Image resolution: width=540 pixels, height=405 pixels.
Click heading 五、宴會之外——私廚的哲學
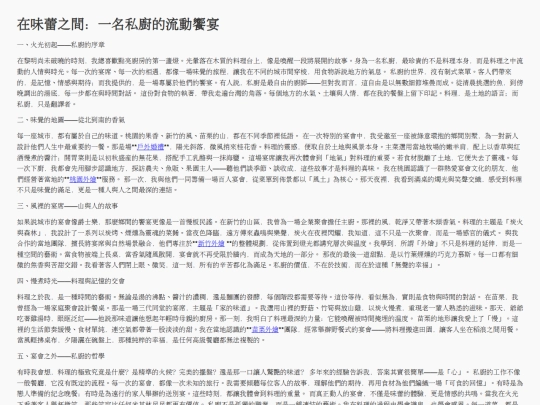coord(61,356)
